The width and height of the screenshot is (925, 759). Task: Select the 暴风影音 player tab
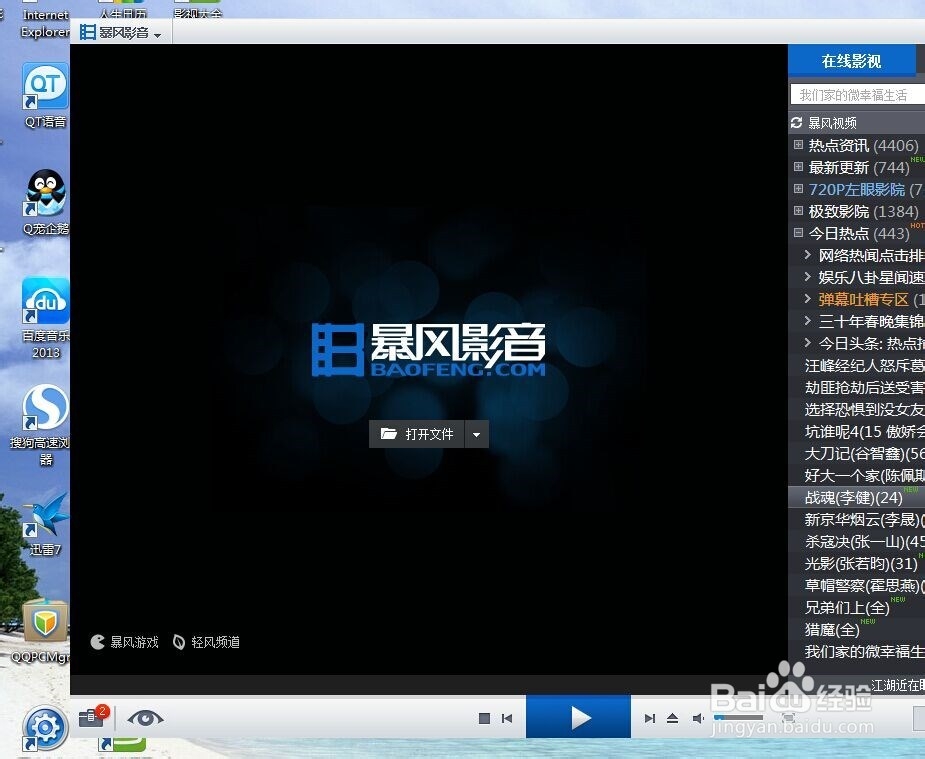pos(120,31)
